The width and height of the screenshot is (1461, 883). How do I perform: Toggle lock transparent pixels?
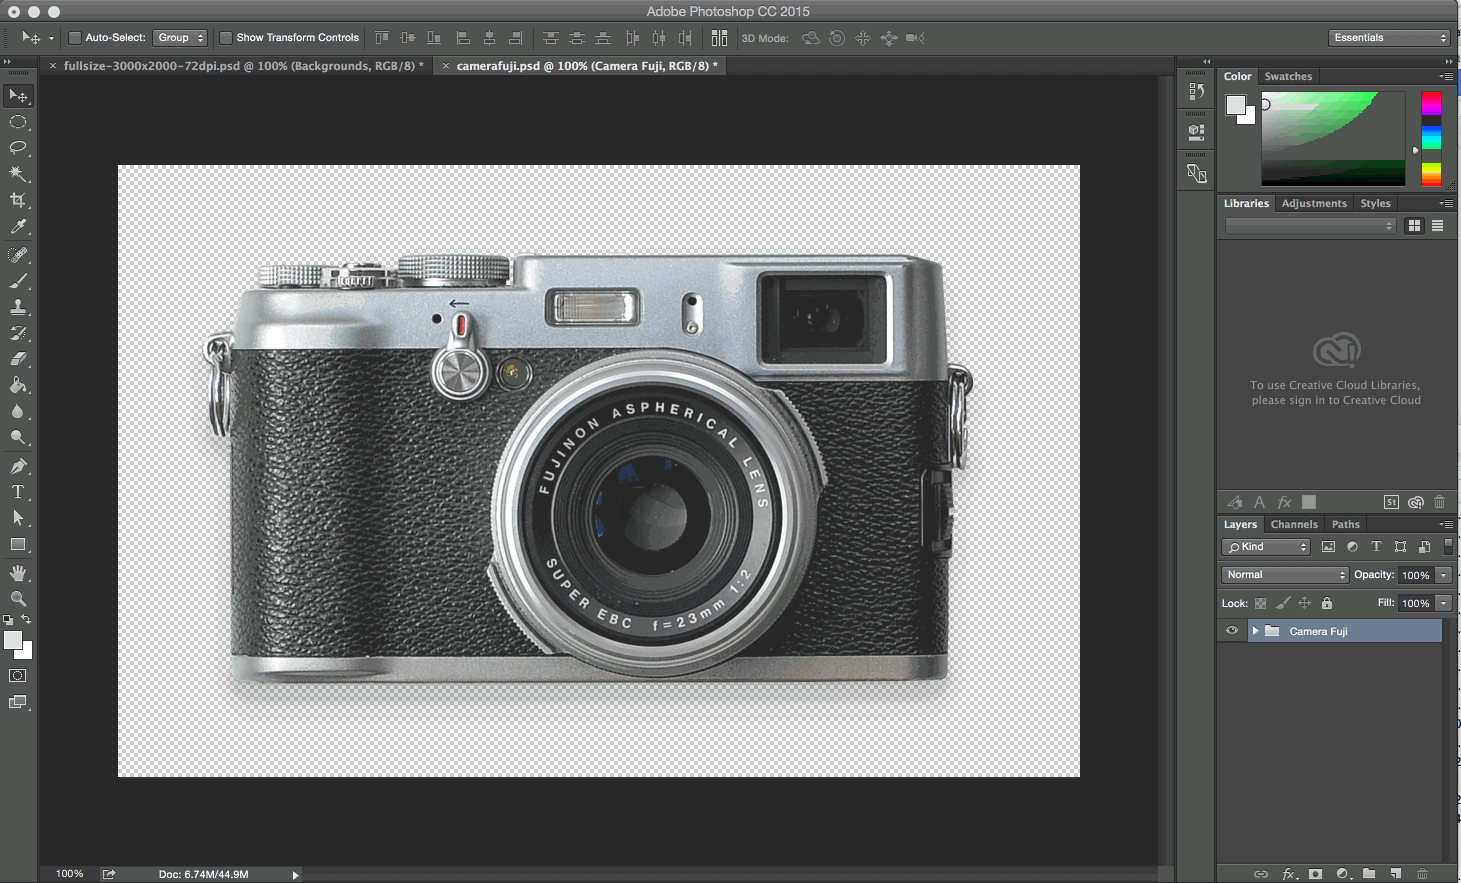[1260, 603]
